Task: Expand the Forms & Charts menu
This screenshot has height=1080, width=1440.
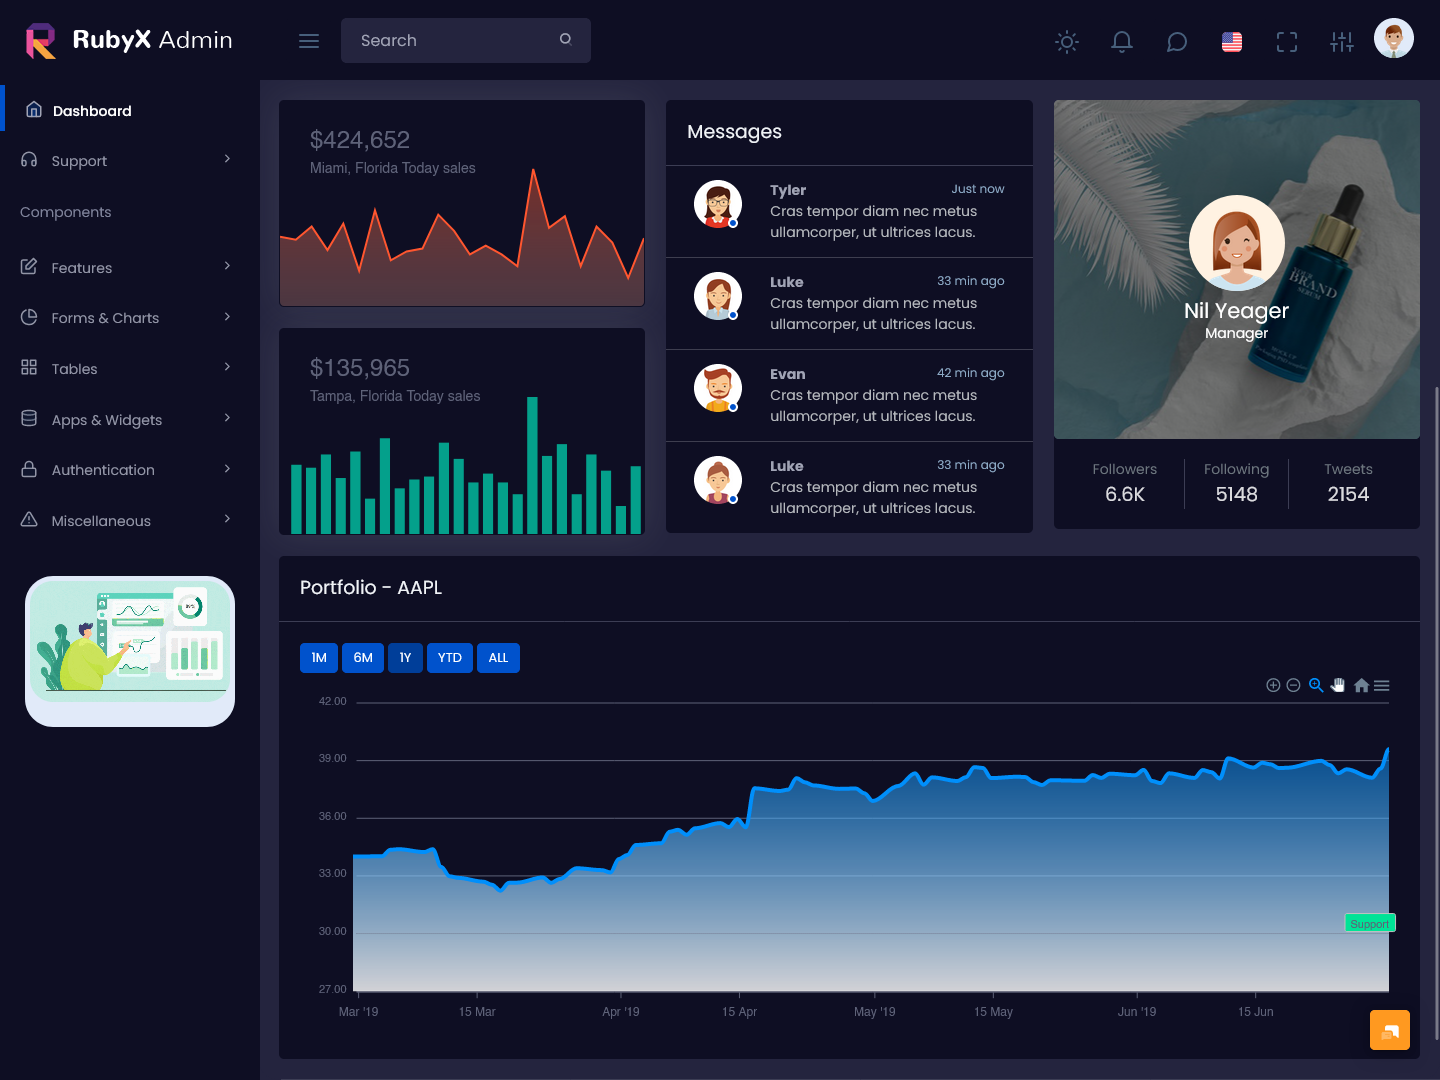Action: click(x=105, y=317)
